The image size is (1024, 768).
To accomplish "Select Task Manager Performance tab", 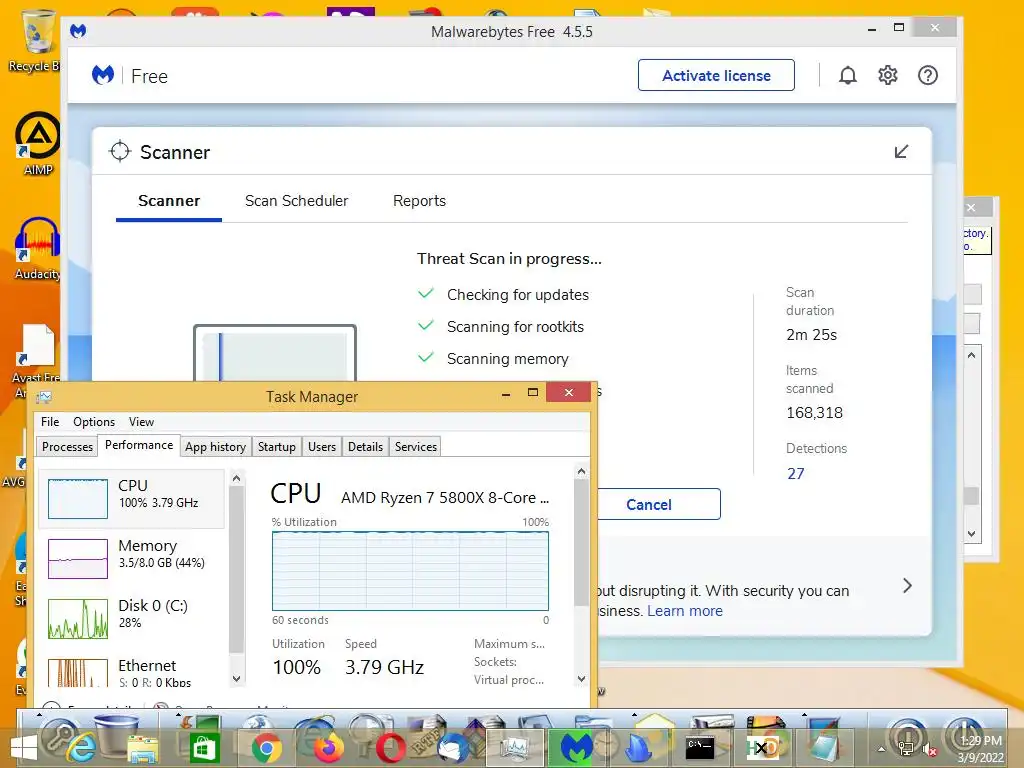I will point(139,445).
